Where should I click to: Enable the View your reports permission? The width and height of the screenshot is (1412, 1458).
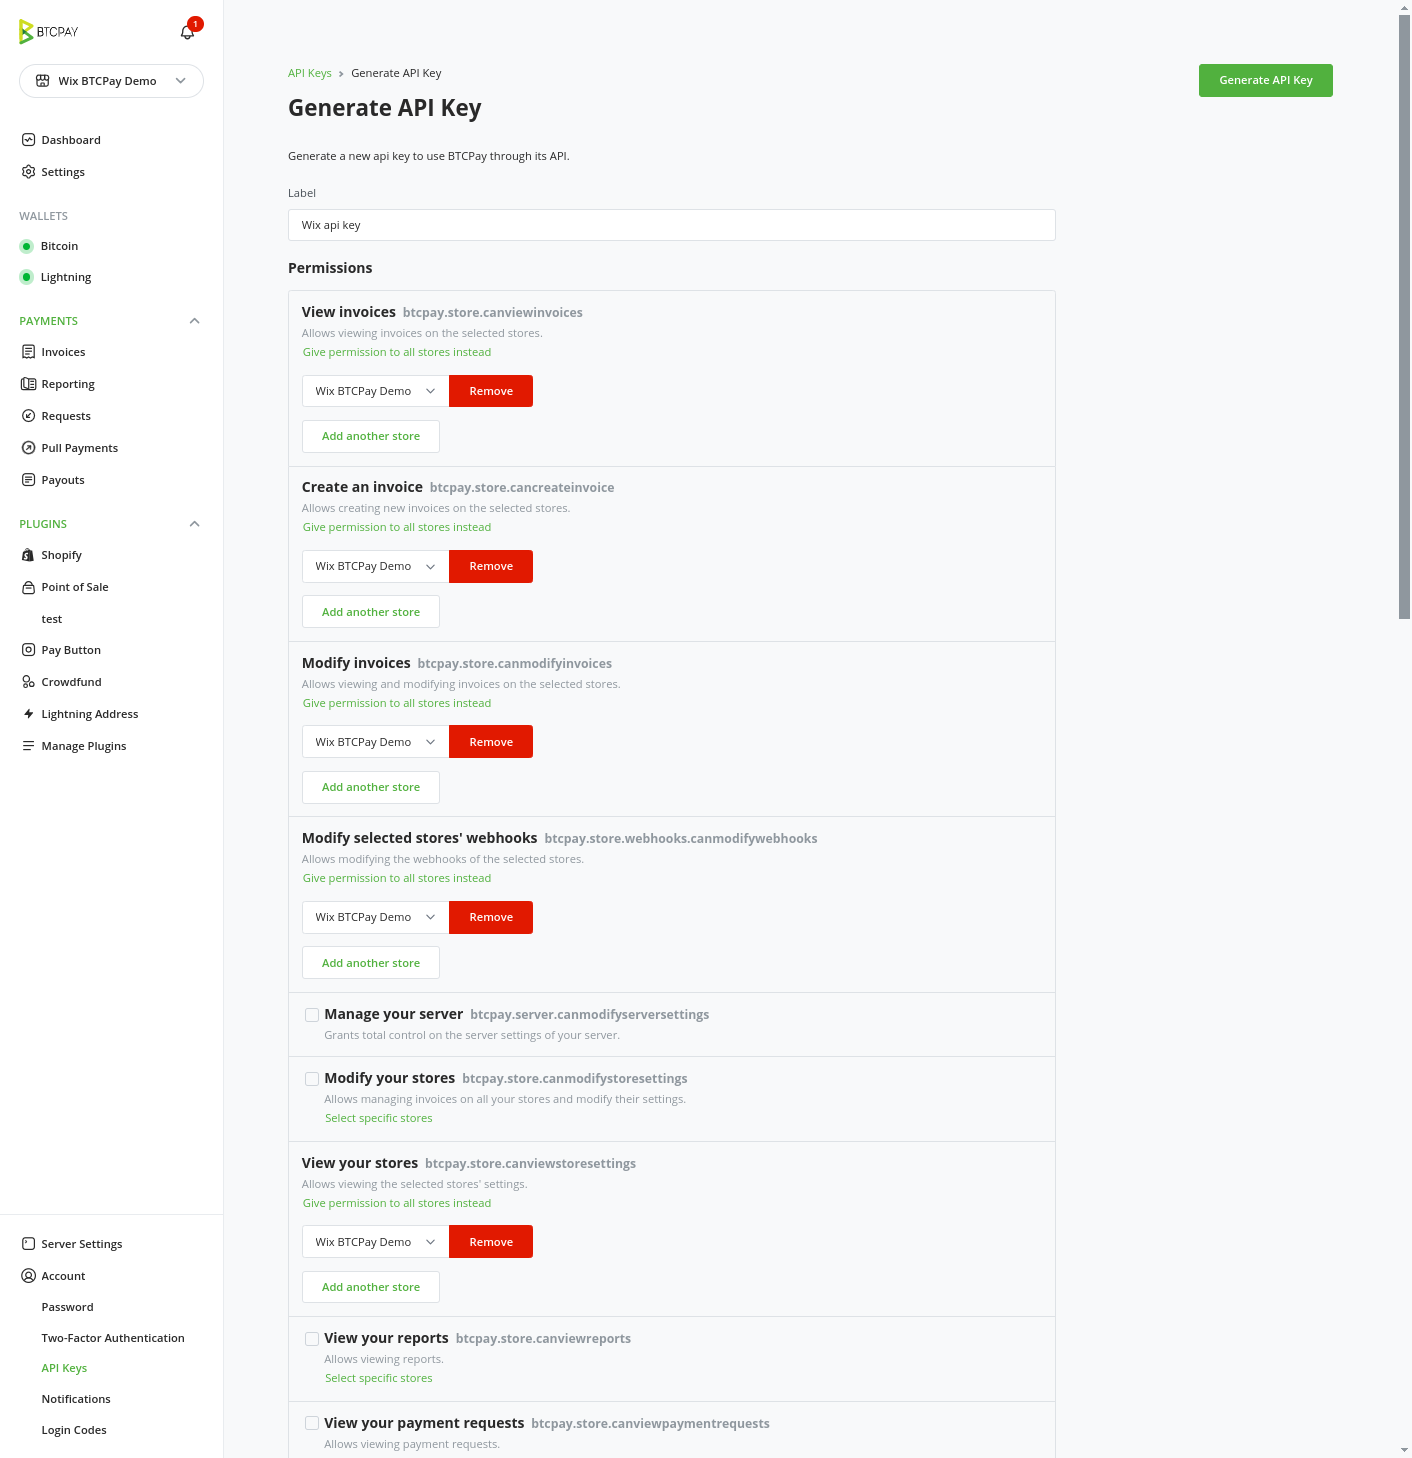click(x=311, y=1338)
